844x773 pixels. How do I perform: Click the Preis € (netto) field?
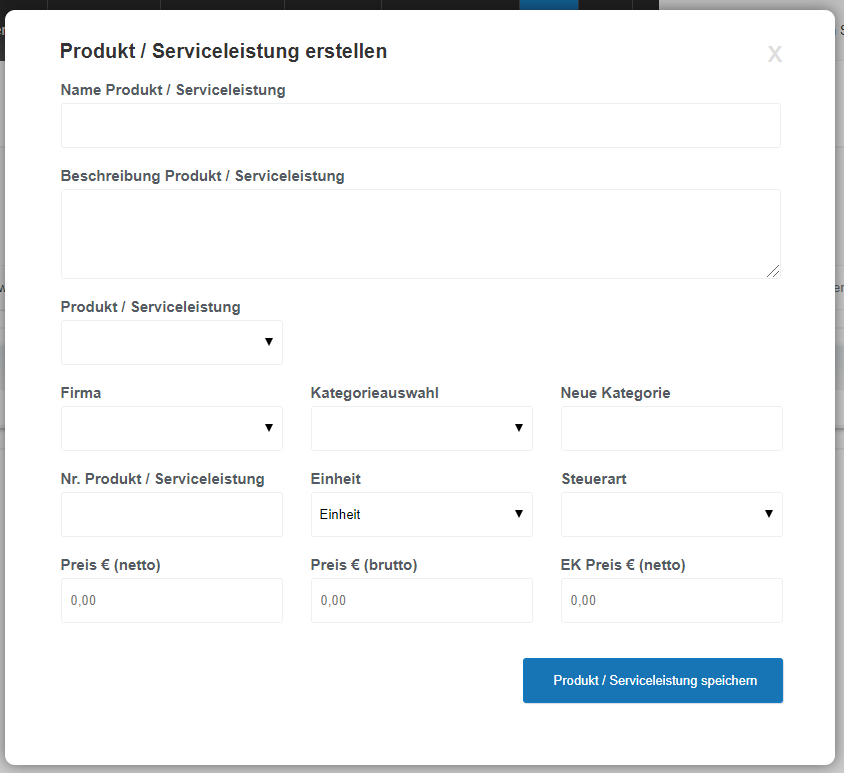pyautogui.click(x=172, y=601)
